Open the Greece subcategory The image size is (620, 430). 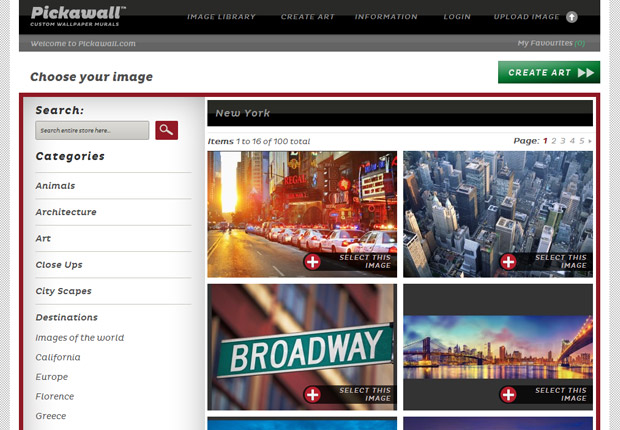(x=51, y=416)
